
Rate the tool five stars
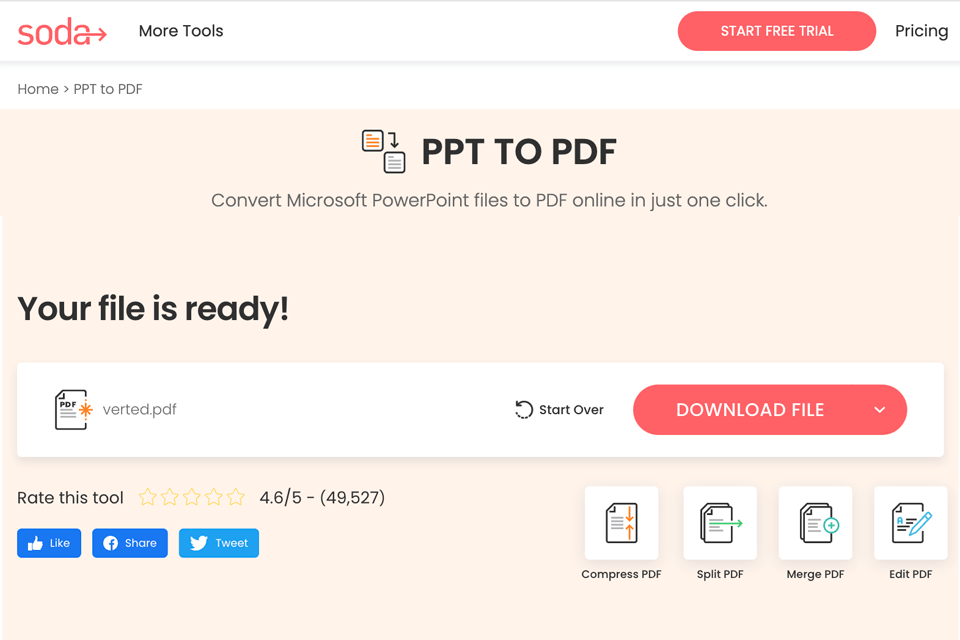(x=236, y=497)
